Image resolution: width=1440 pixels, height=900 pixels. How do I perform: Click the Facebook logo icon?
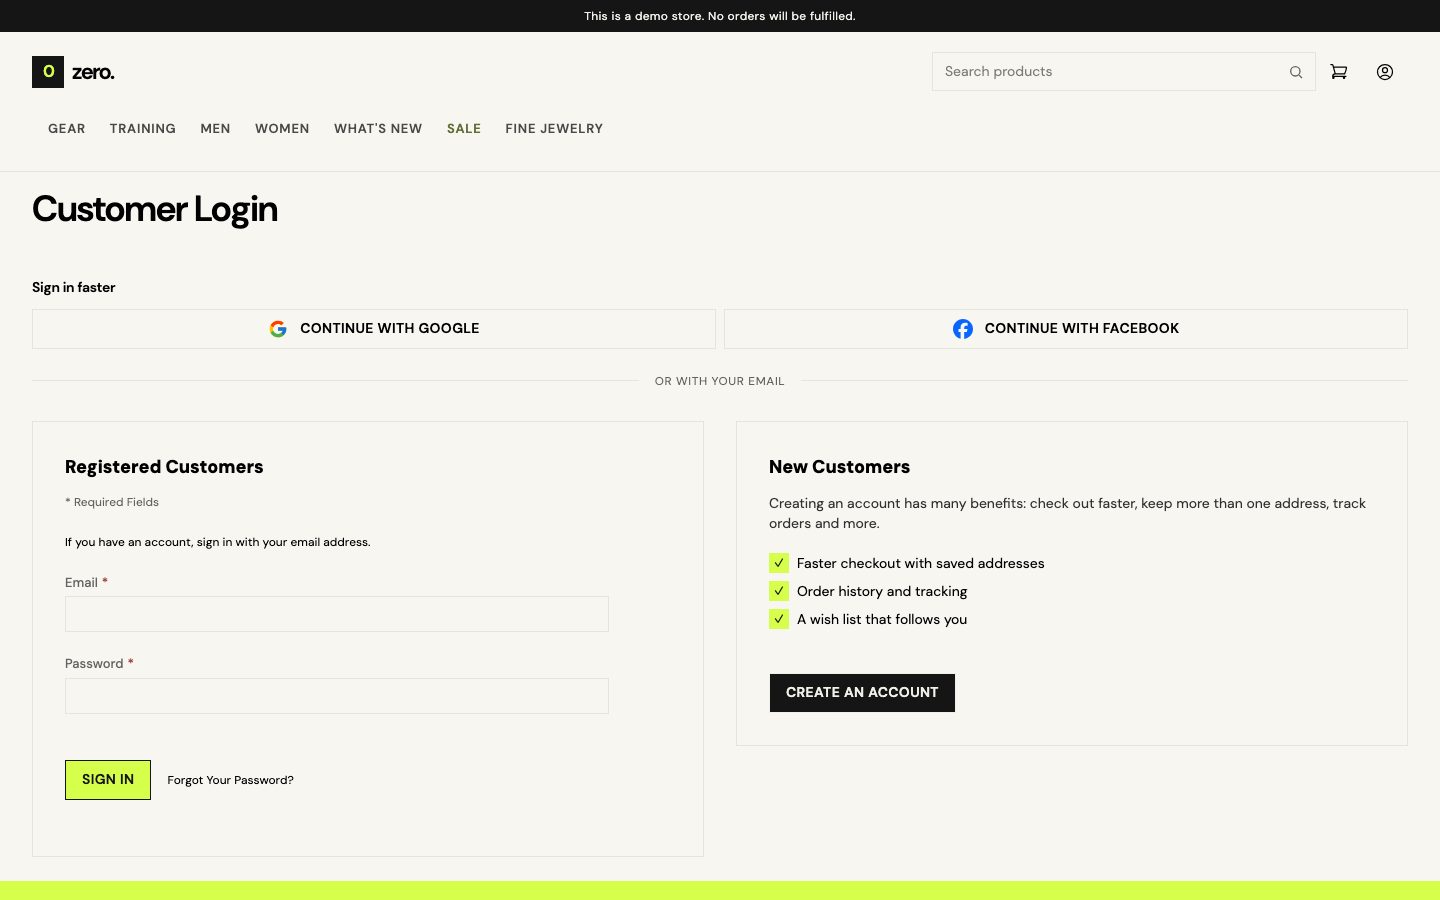coord(963,329)
